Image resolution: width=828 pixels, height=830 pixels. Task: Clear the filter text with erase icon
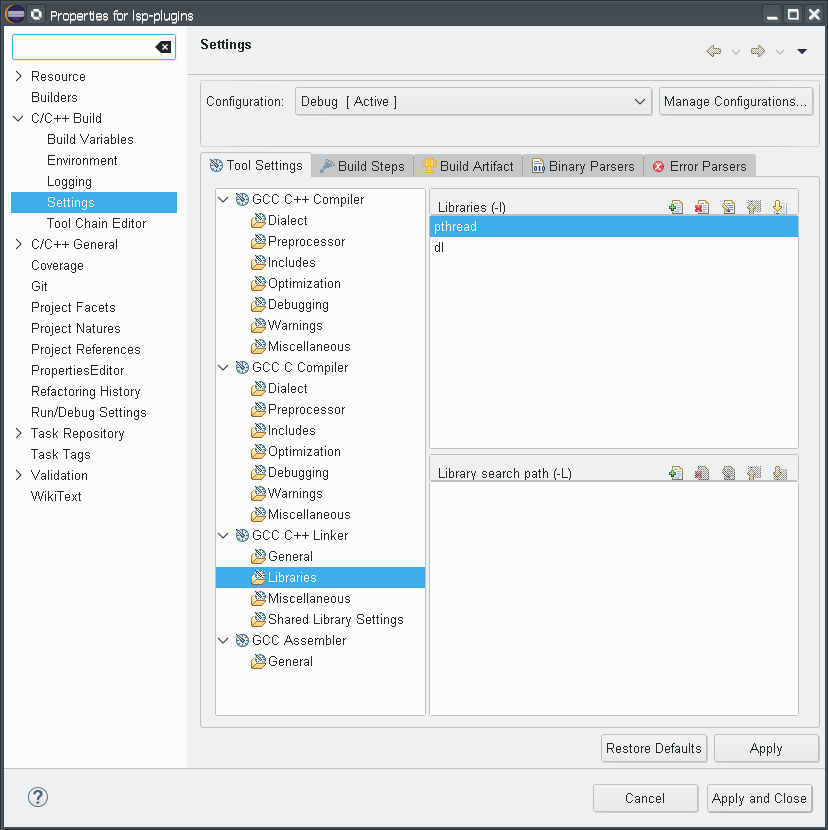163,47
